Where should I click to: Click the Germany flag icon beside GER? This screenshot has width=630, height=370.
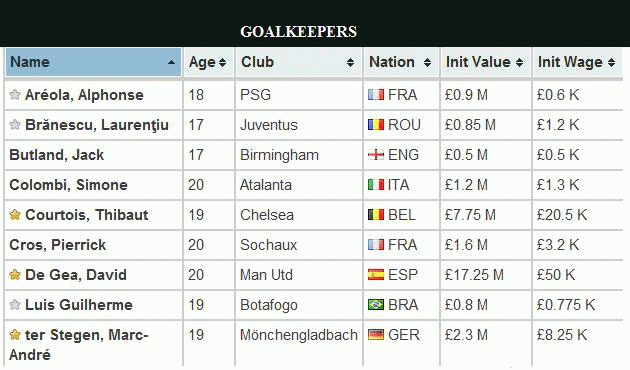[x=376, y=334]
